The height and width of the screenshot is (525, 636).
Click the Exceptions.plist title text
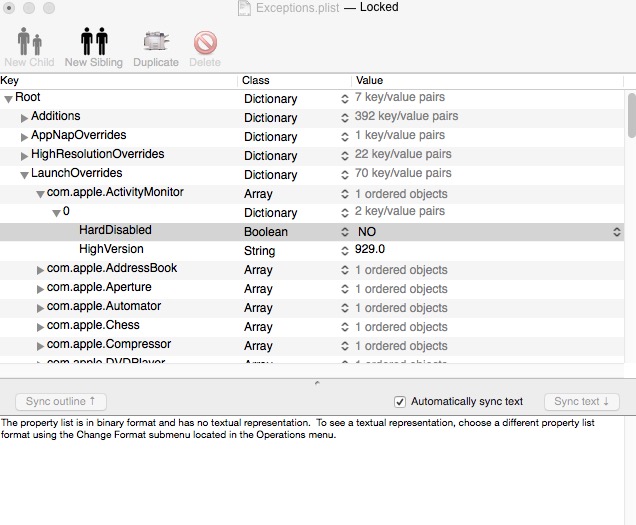(x=297, y=8)
